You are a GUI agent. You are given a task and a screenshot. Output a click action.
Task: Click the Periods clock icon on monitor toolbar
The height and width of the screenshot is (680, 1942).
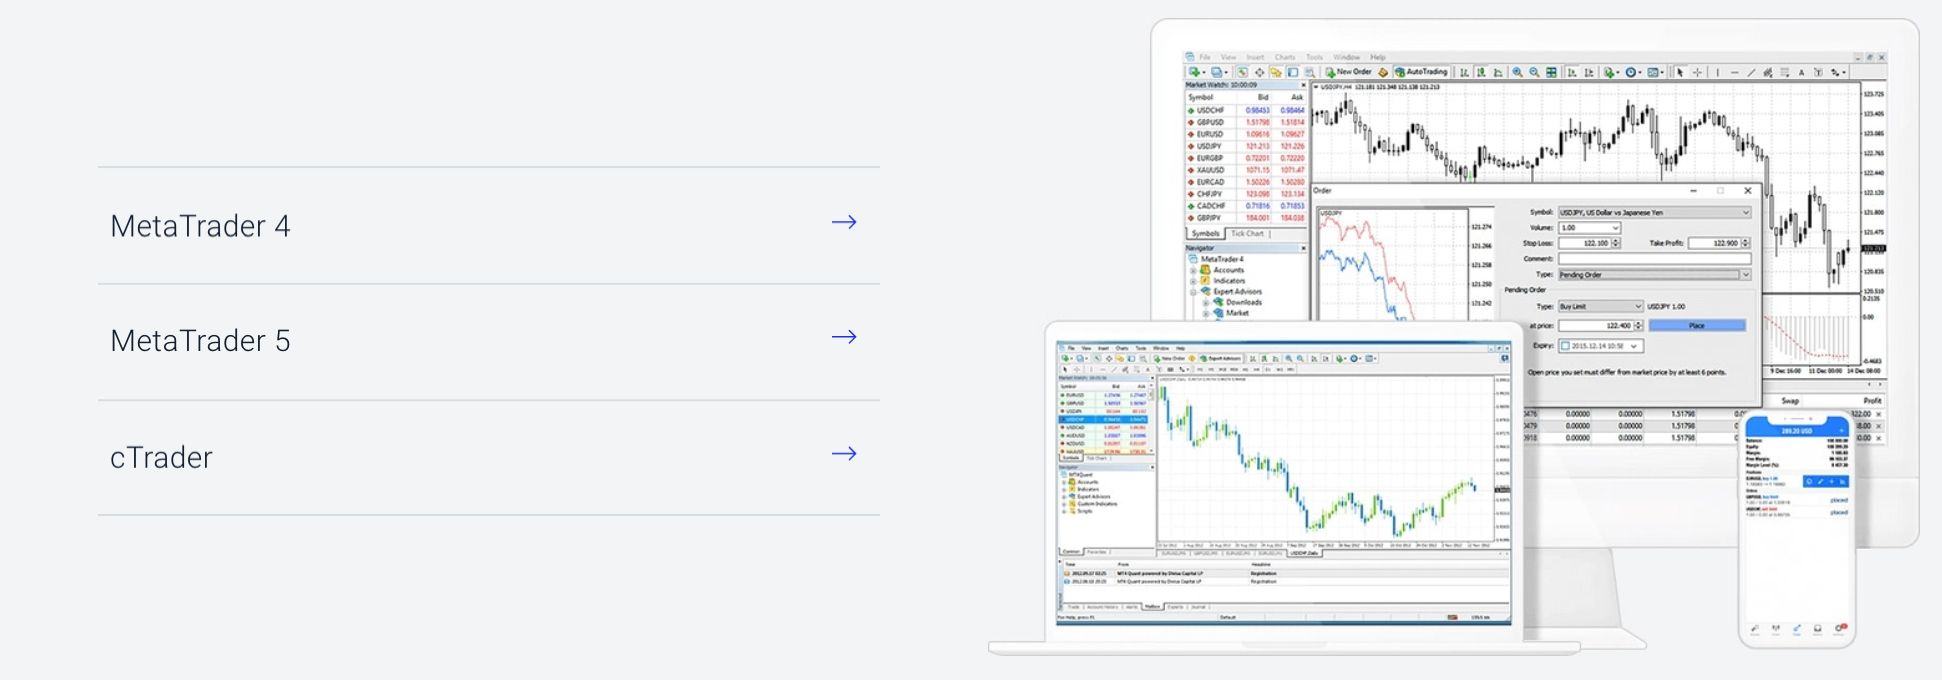click(1631, 72)
